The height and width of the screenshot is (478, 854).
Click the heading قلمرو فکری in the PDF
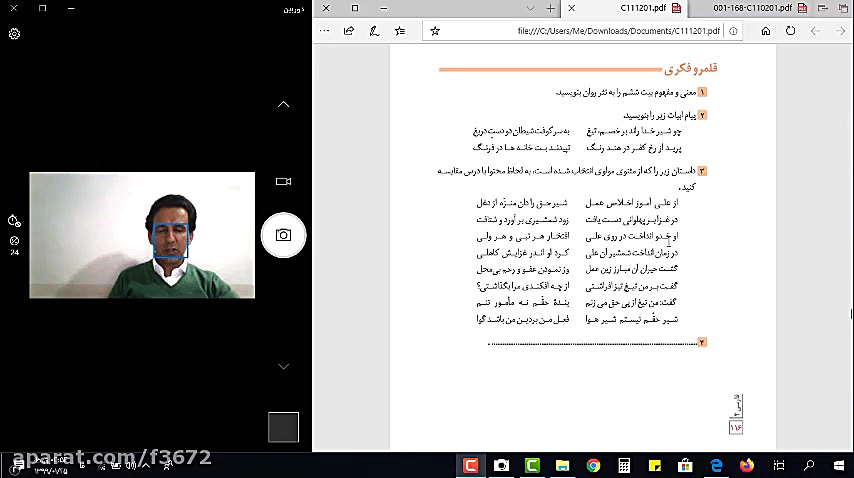[x=691, y=69]
